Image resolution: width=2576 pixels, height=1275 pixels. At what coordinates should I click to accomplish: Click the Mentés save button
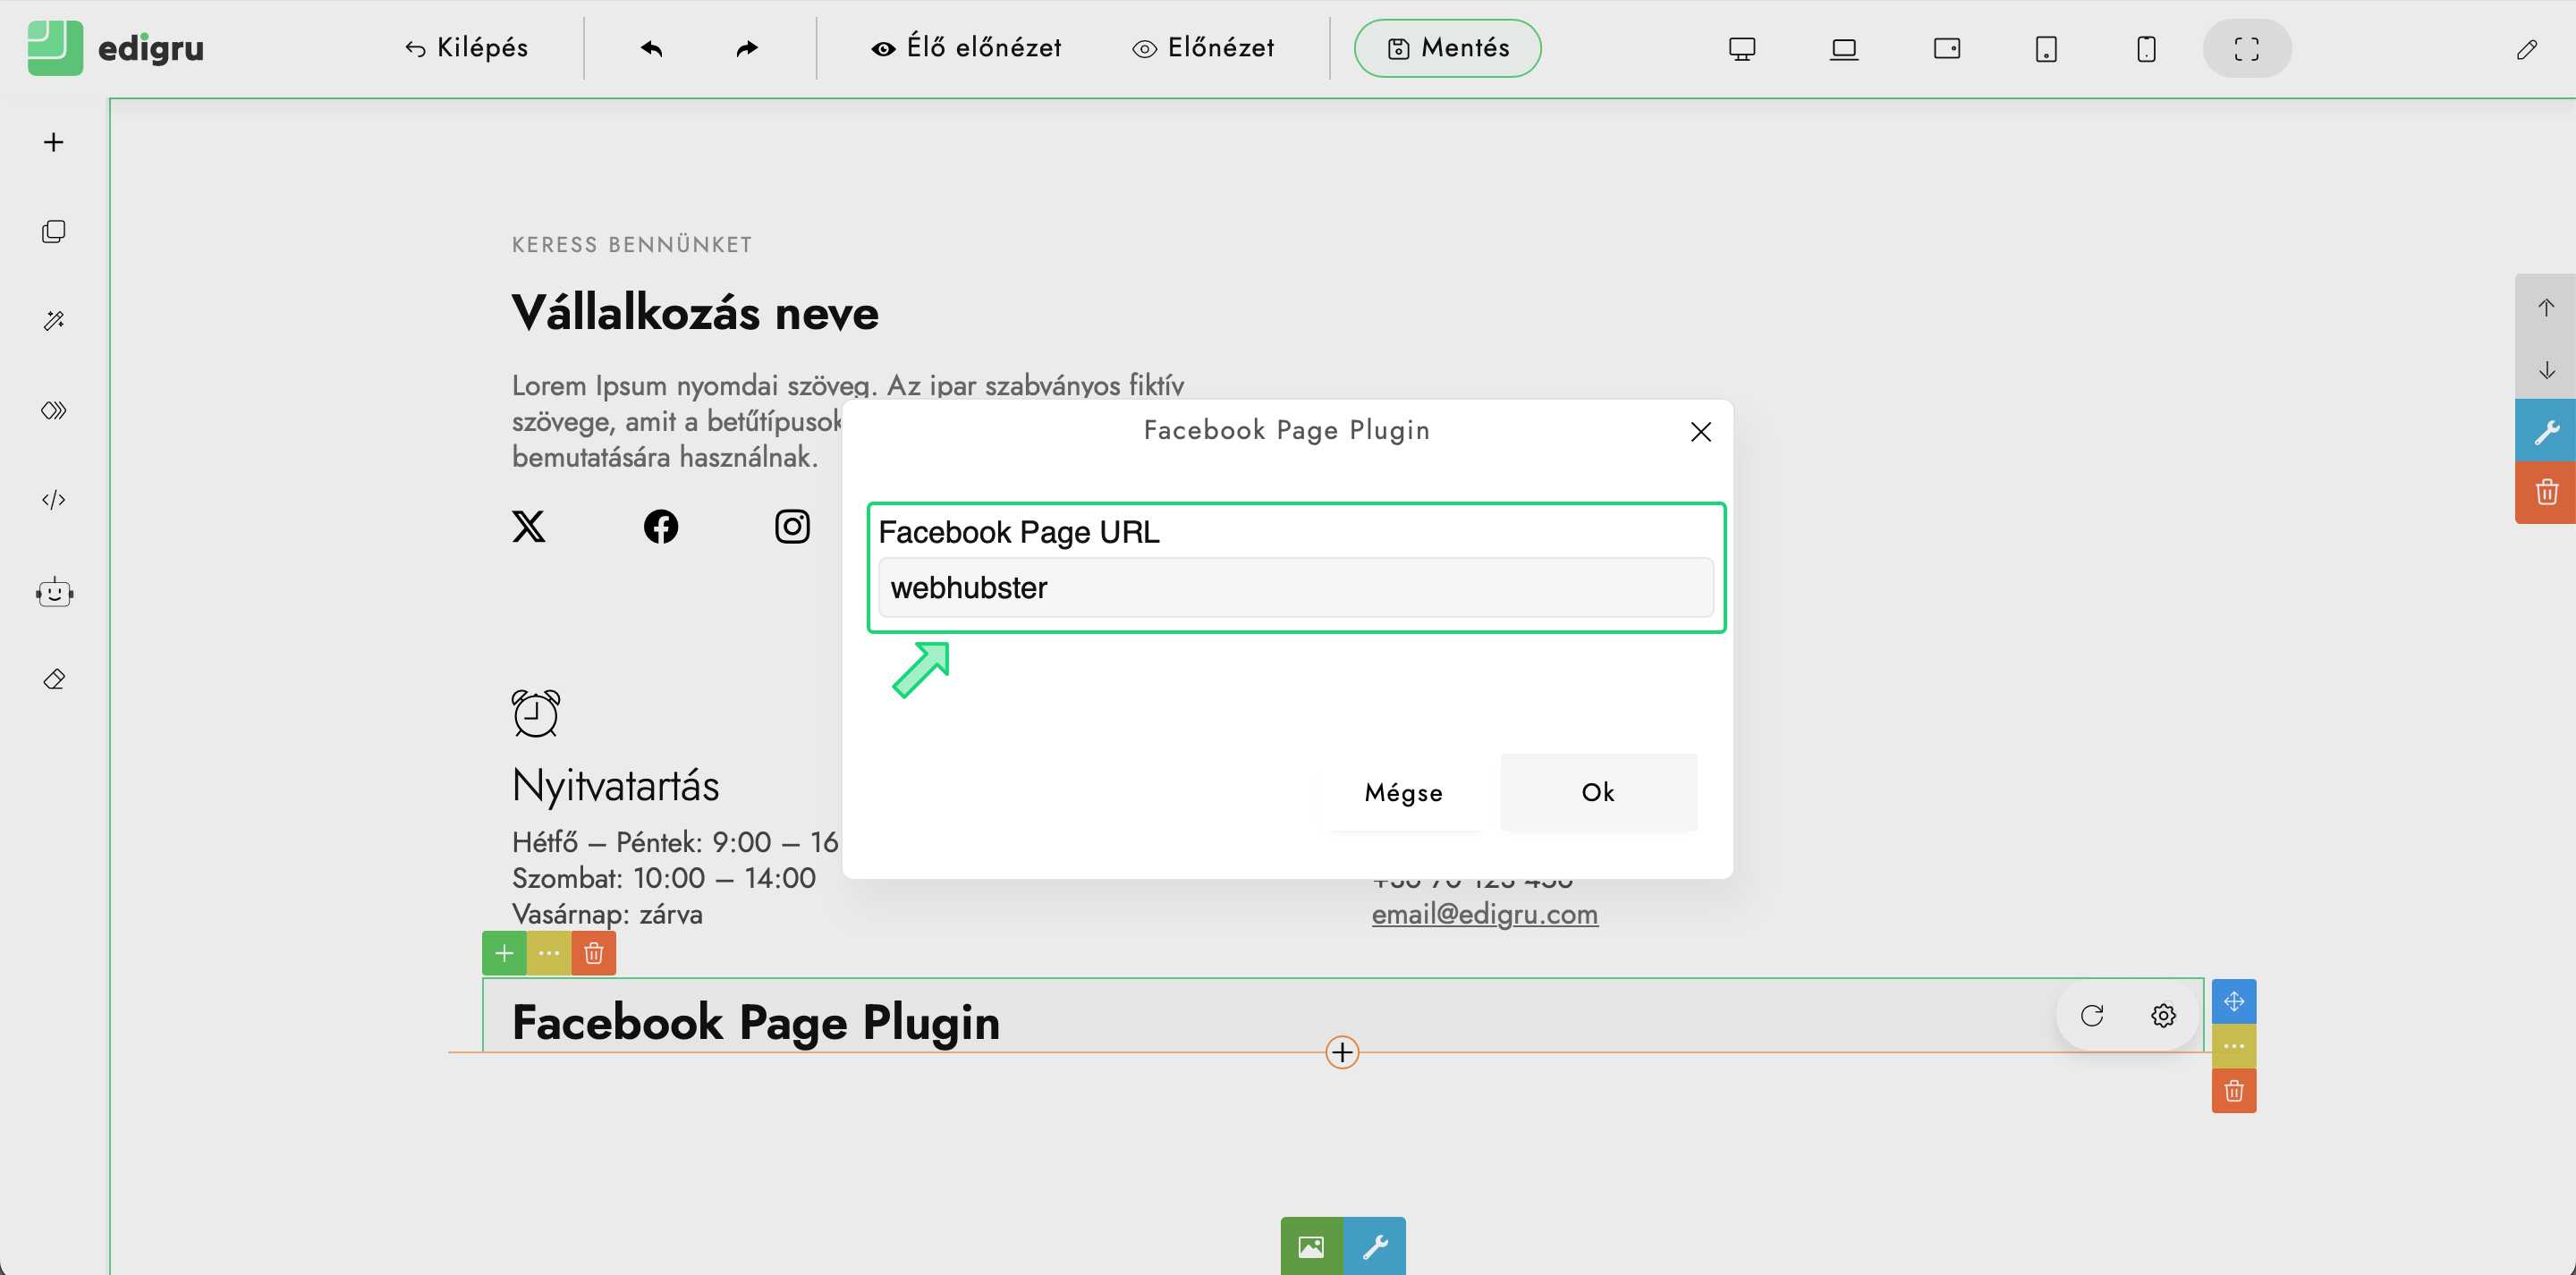pos(1447,48)
